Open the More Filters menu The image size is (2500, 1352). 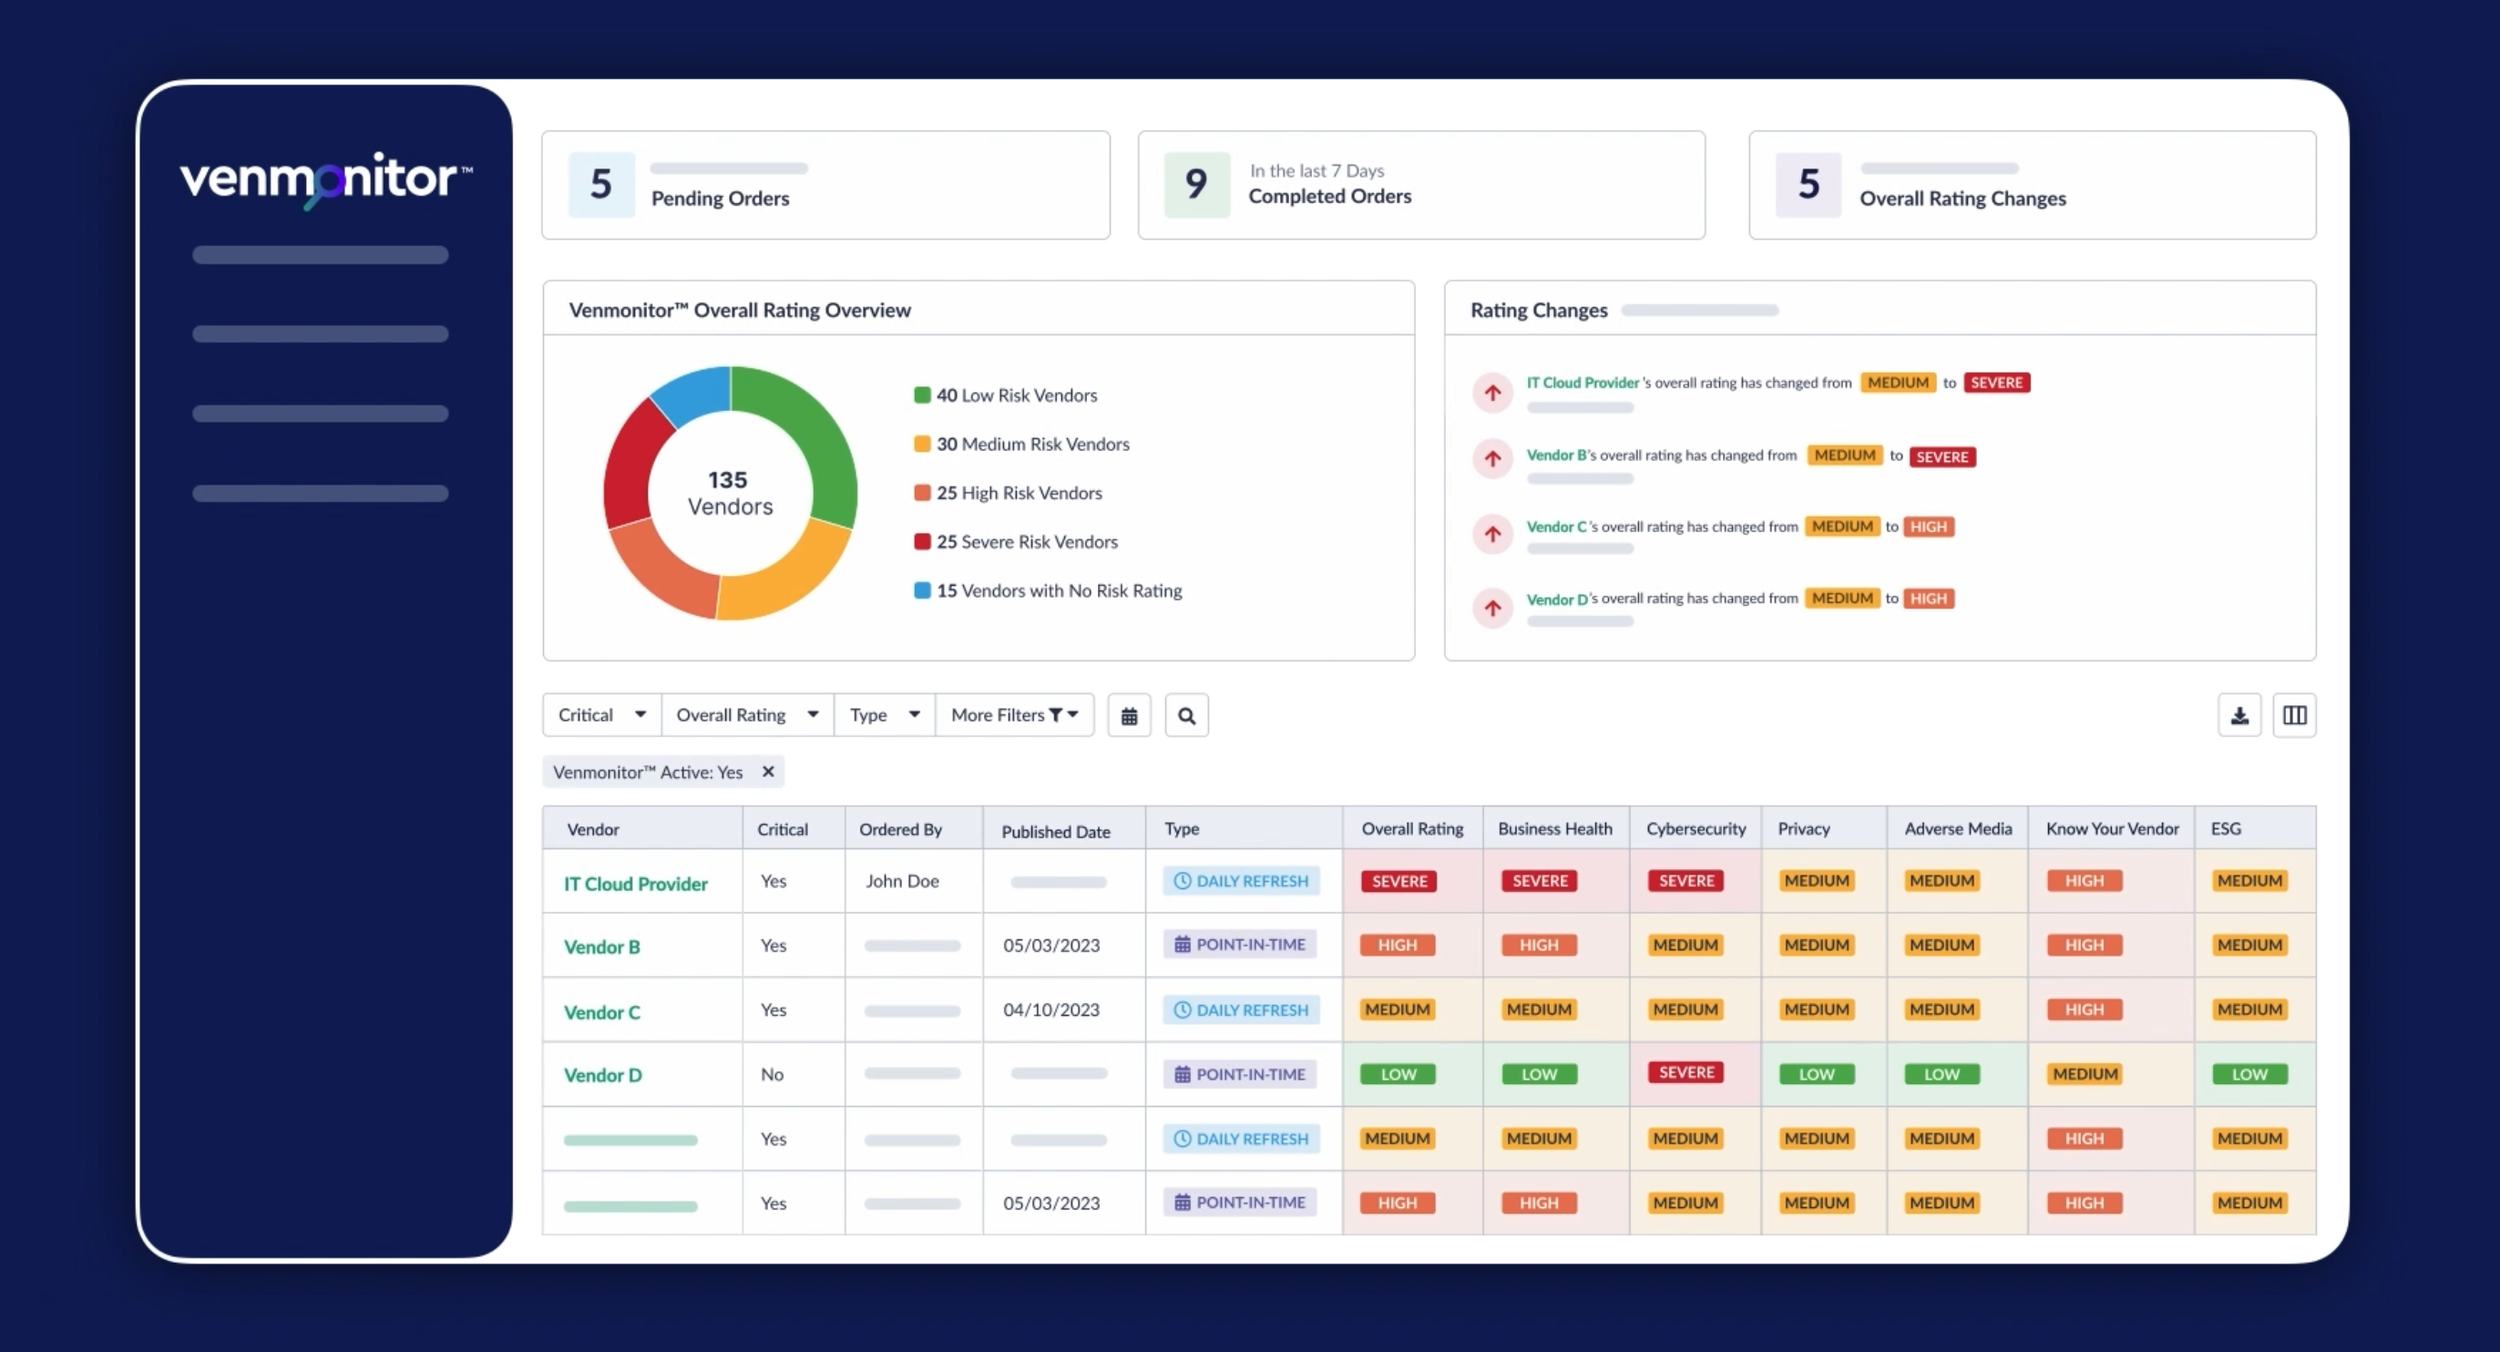coord(1013,714)
